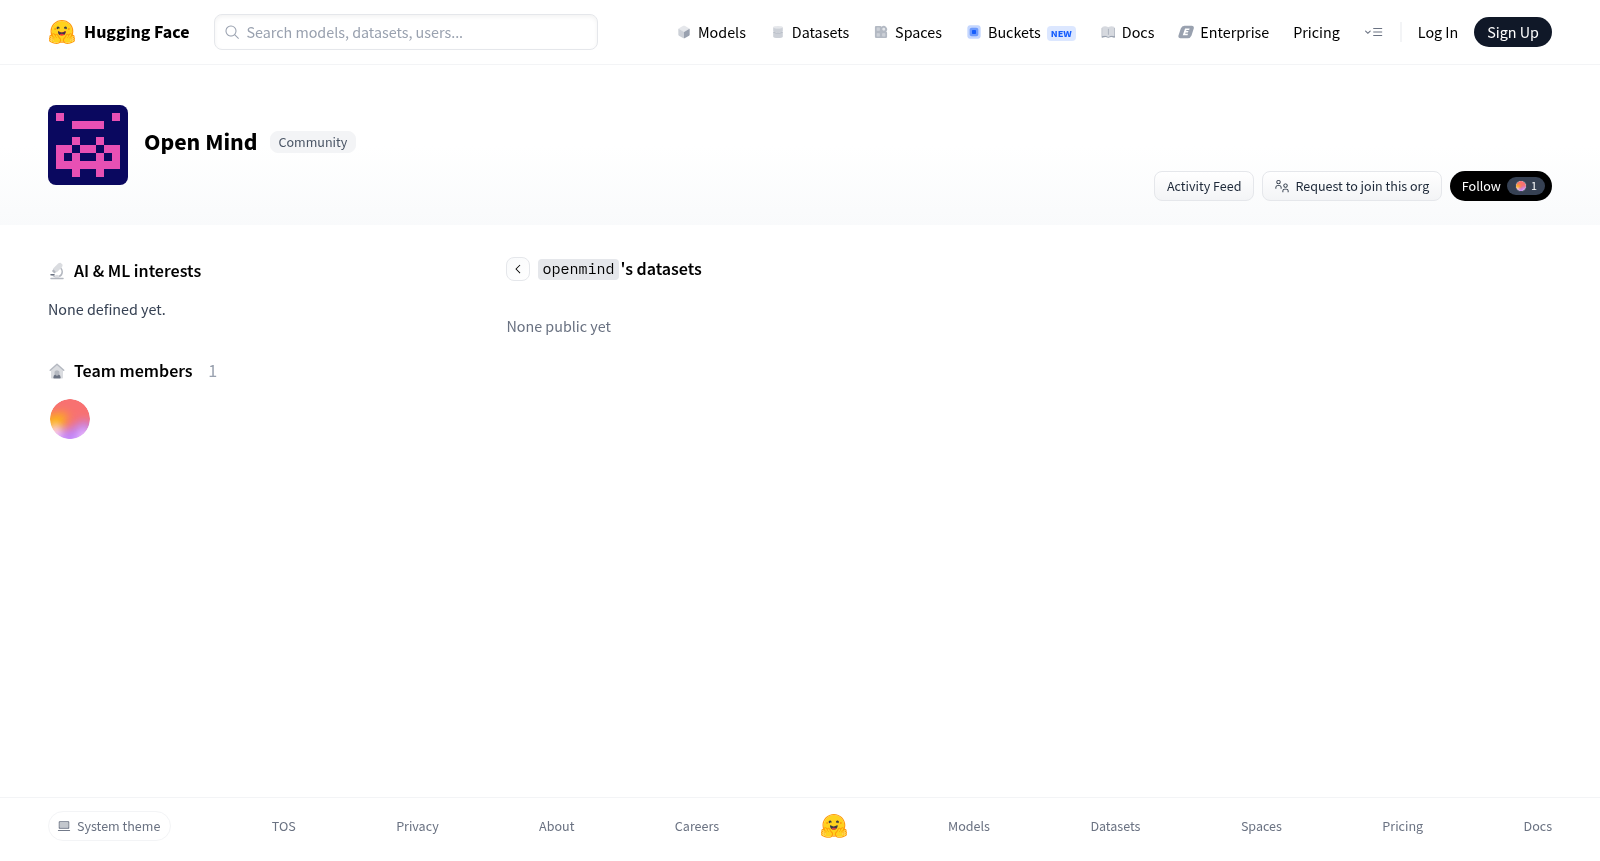
Task: Open the Pricing footer link
Action: click(1402, 826)
